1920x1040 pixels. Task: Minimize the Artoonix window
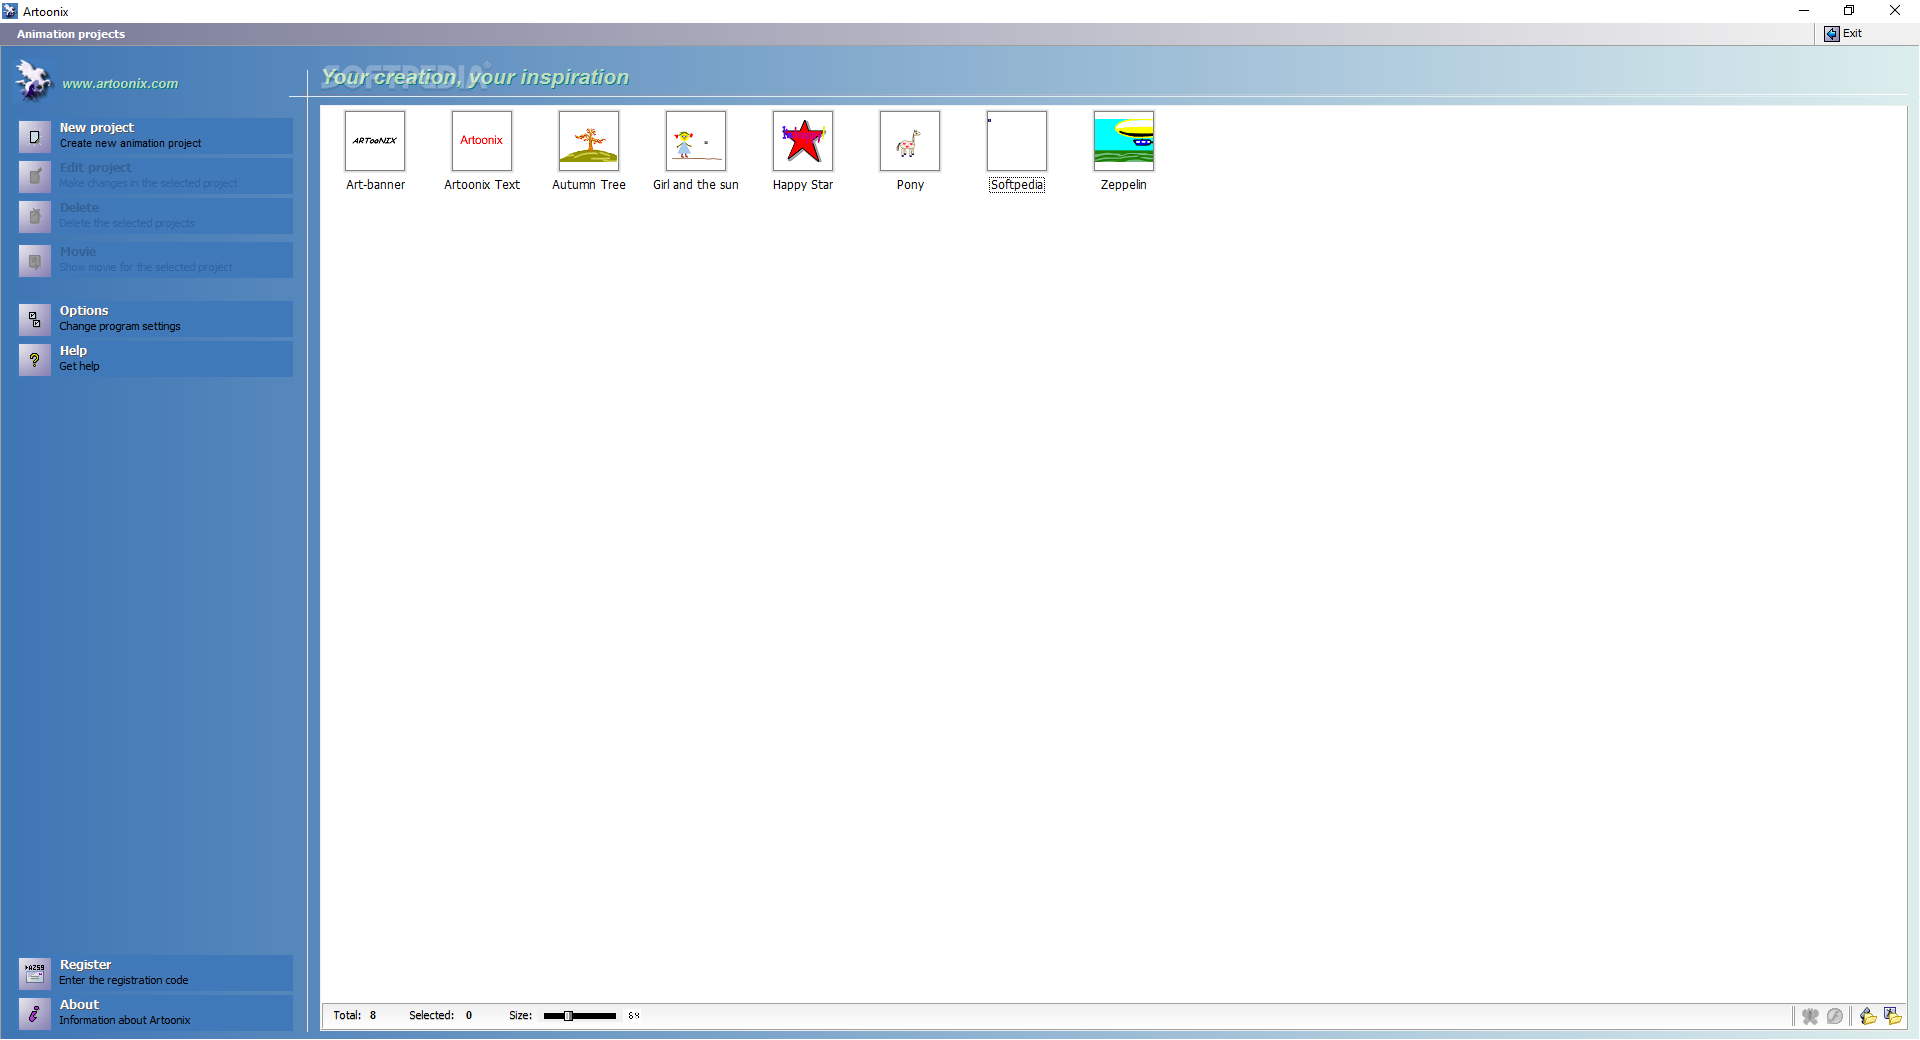coord(1804,11)
